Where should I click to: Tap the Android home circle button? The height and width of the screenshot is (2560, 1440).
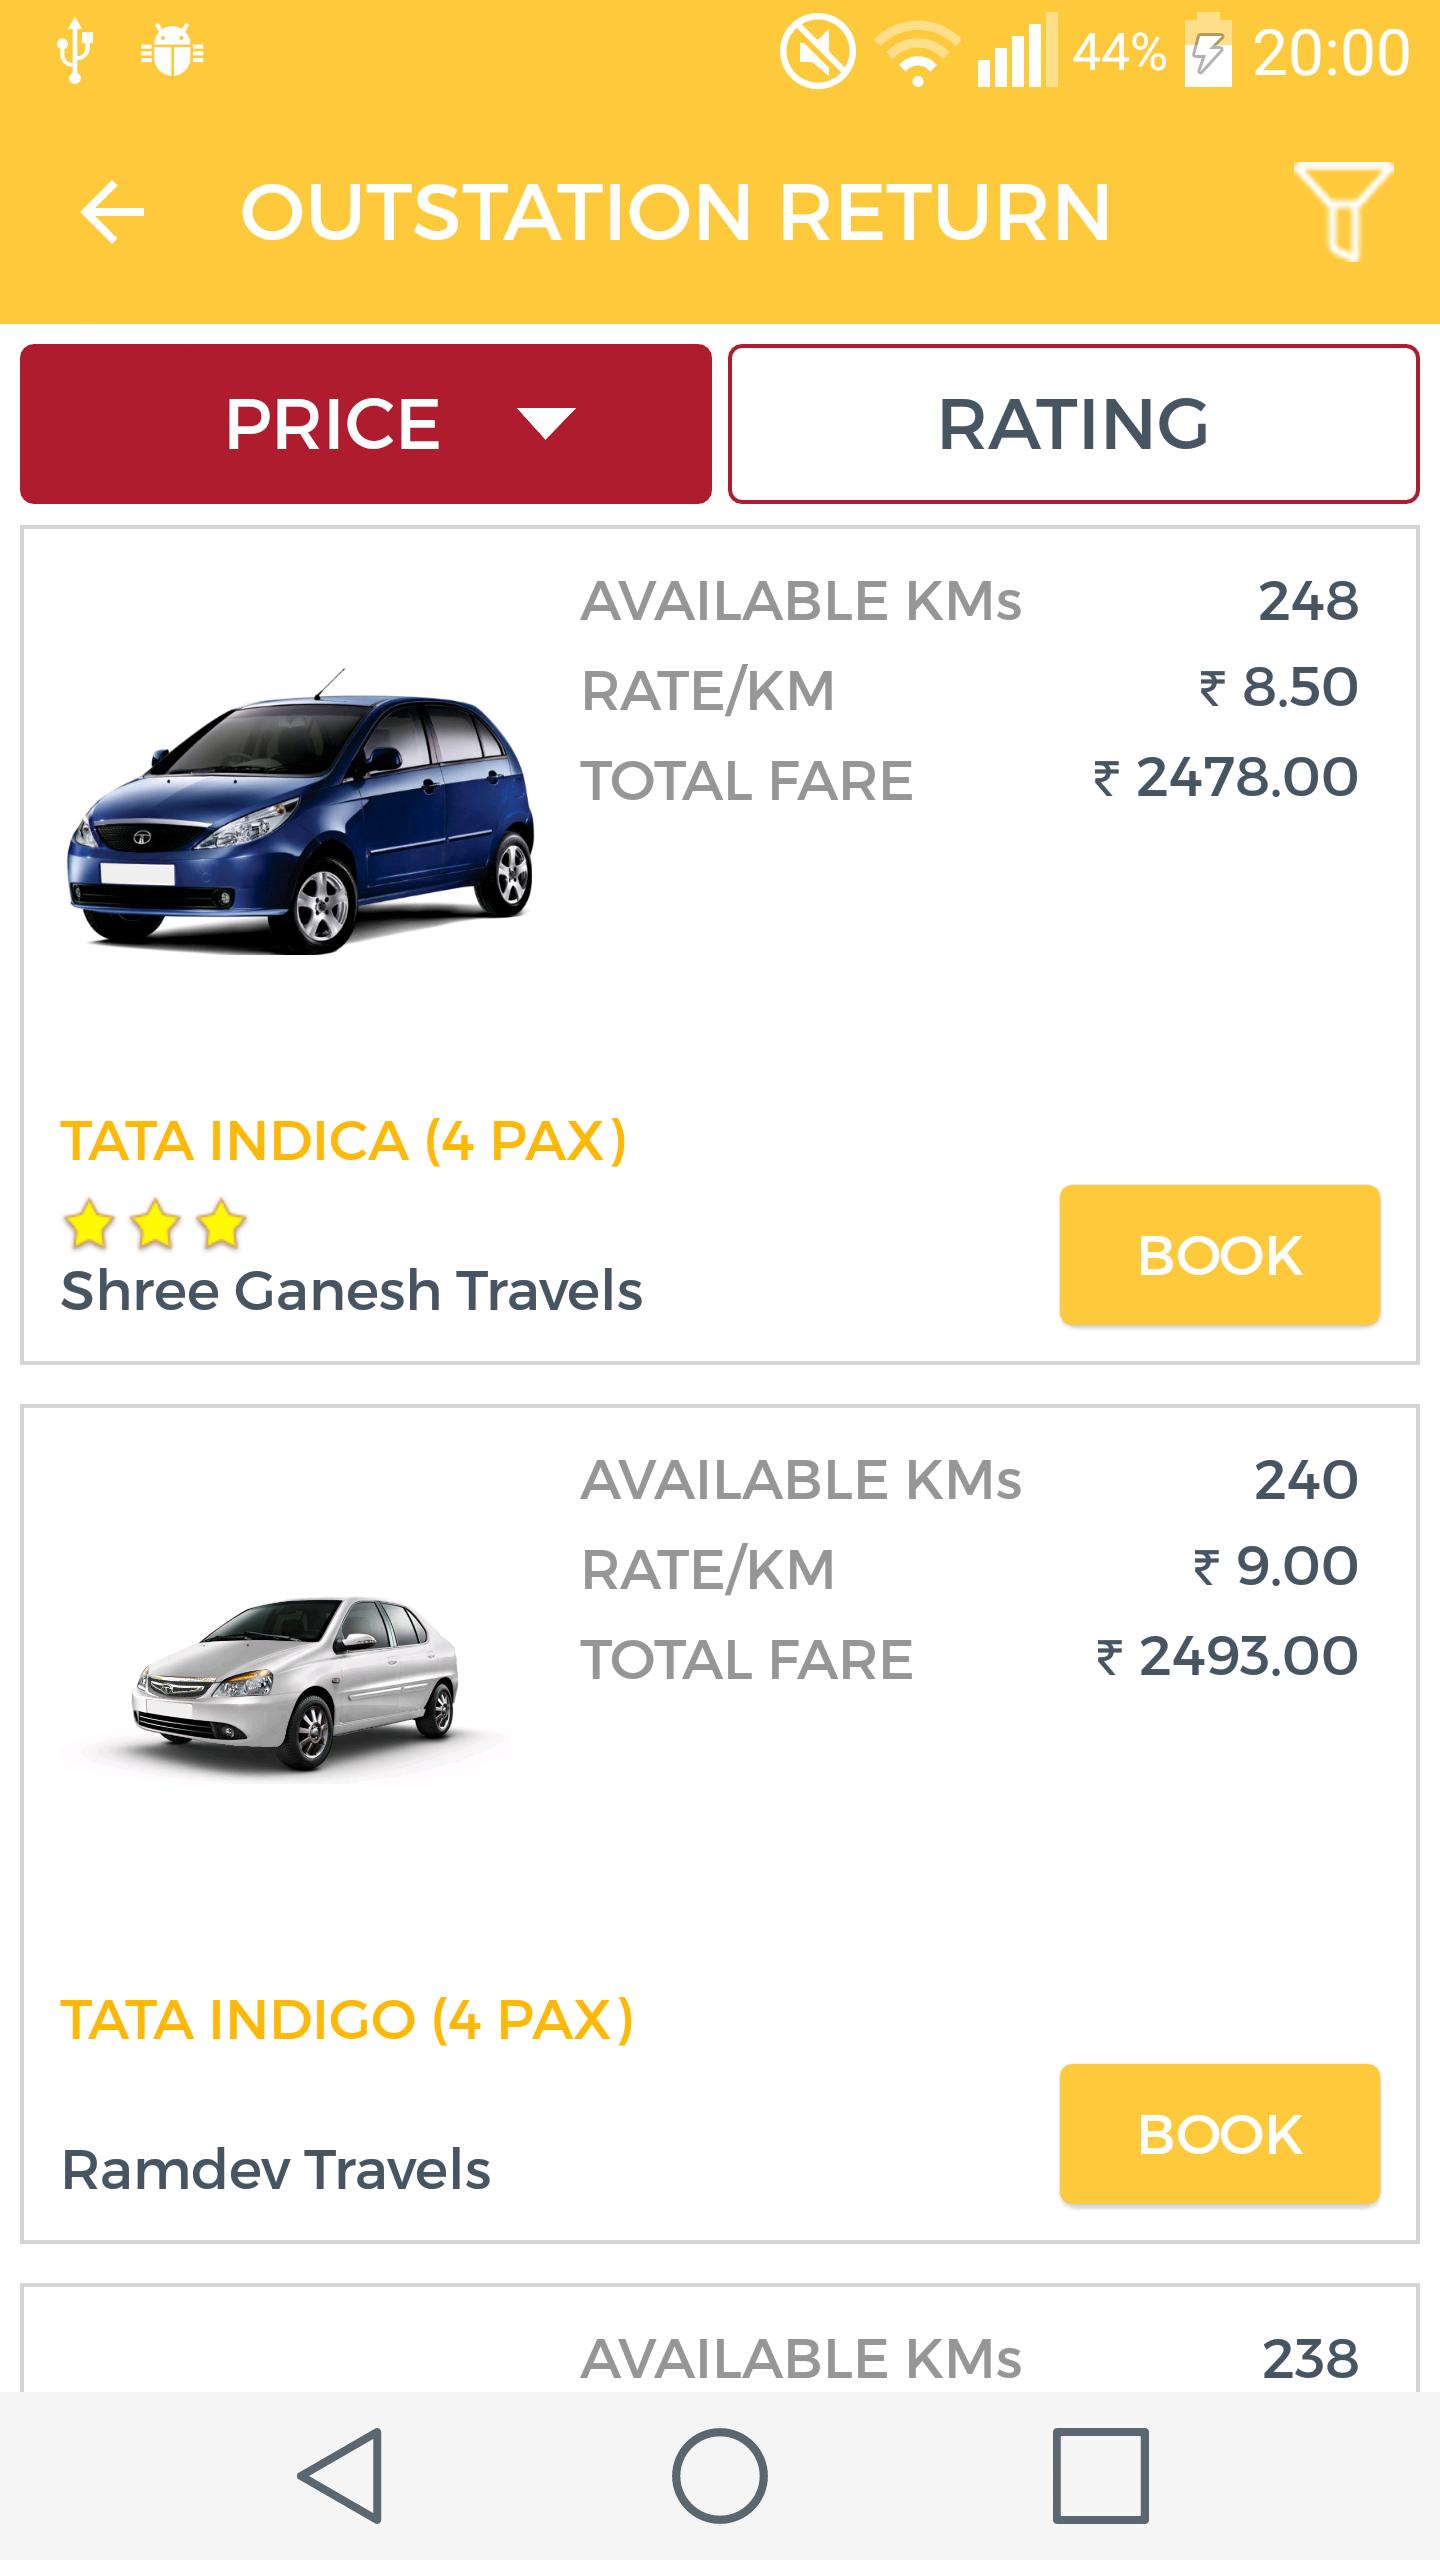(720, 2475)
